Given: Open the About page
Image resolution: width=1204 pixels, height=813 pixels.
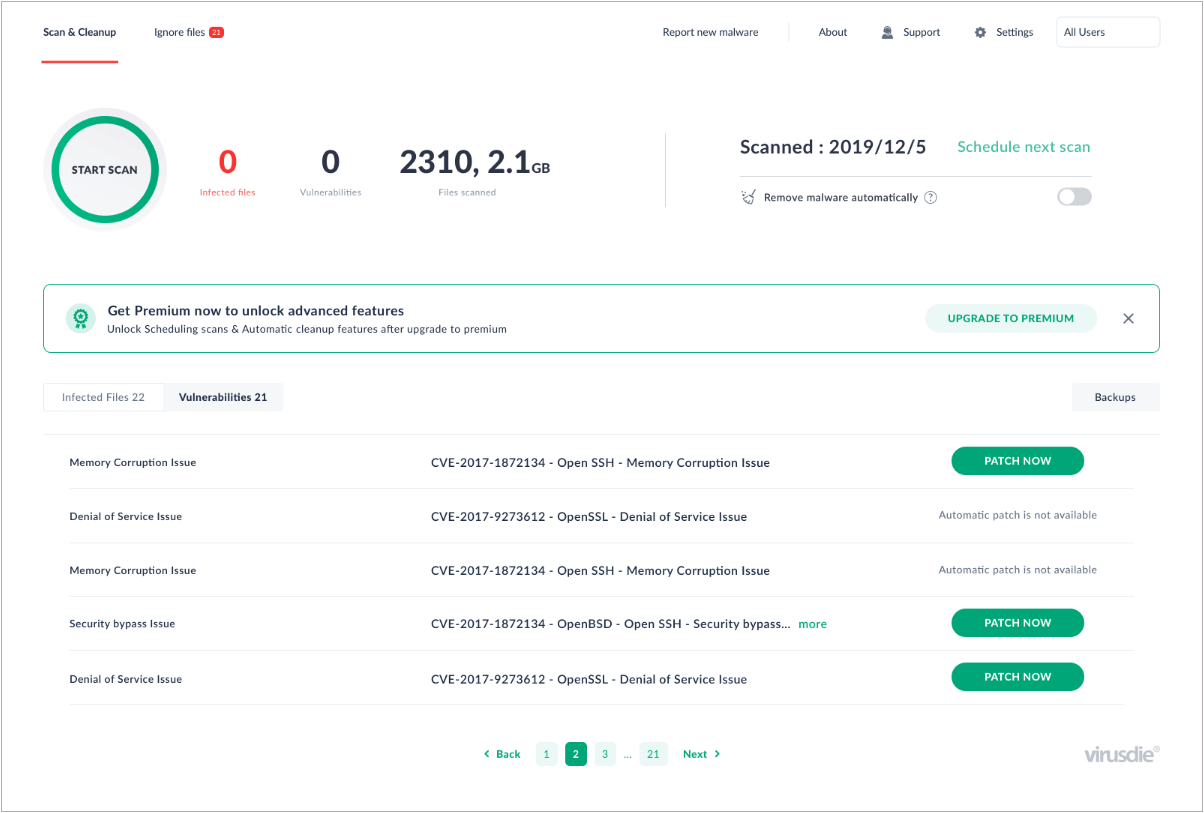Looking at the screenshot, I should [x=833, y=32].
